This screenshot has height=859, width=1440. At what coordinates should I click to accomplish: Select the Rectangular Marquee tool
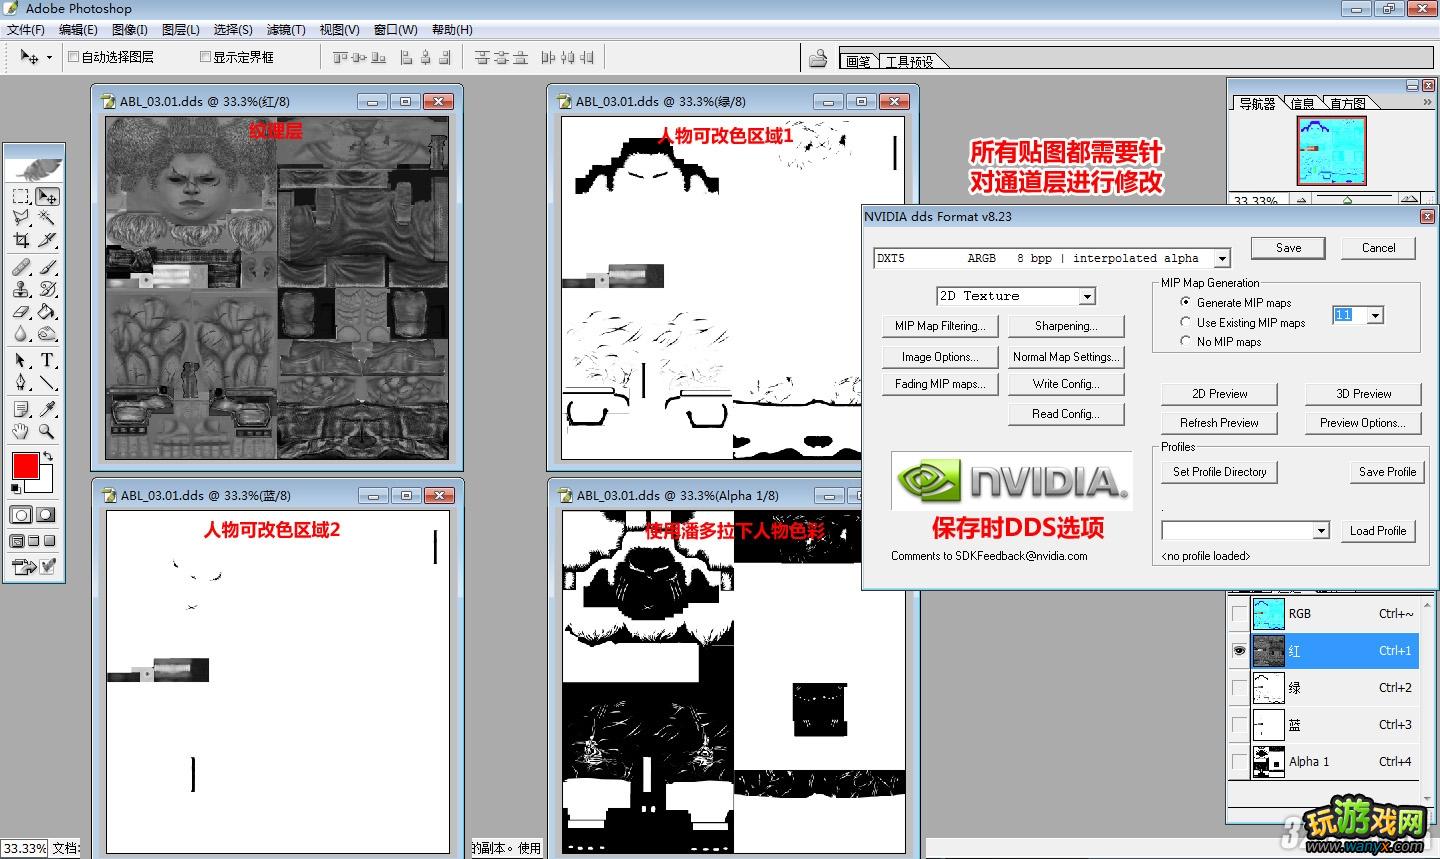21,197
